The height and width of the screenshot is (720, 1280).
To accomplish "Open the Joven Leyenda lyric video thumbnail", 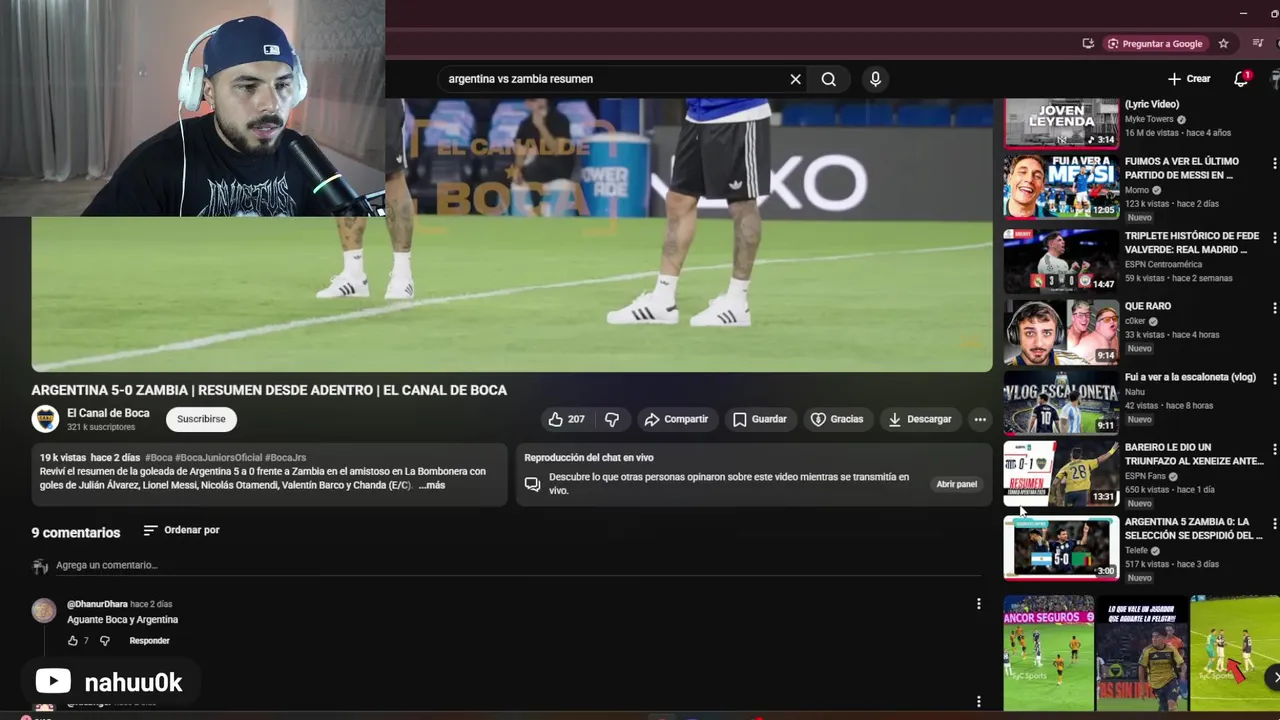I will click(1061, 123).
